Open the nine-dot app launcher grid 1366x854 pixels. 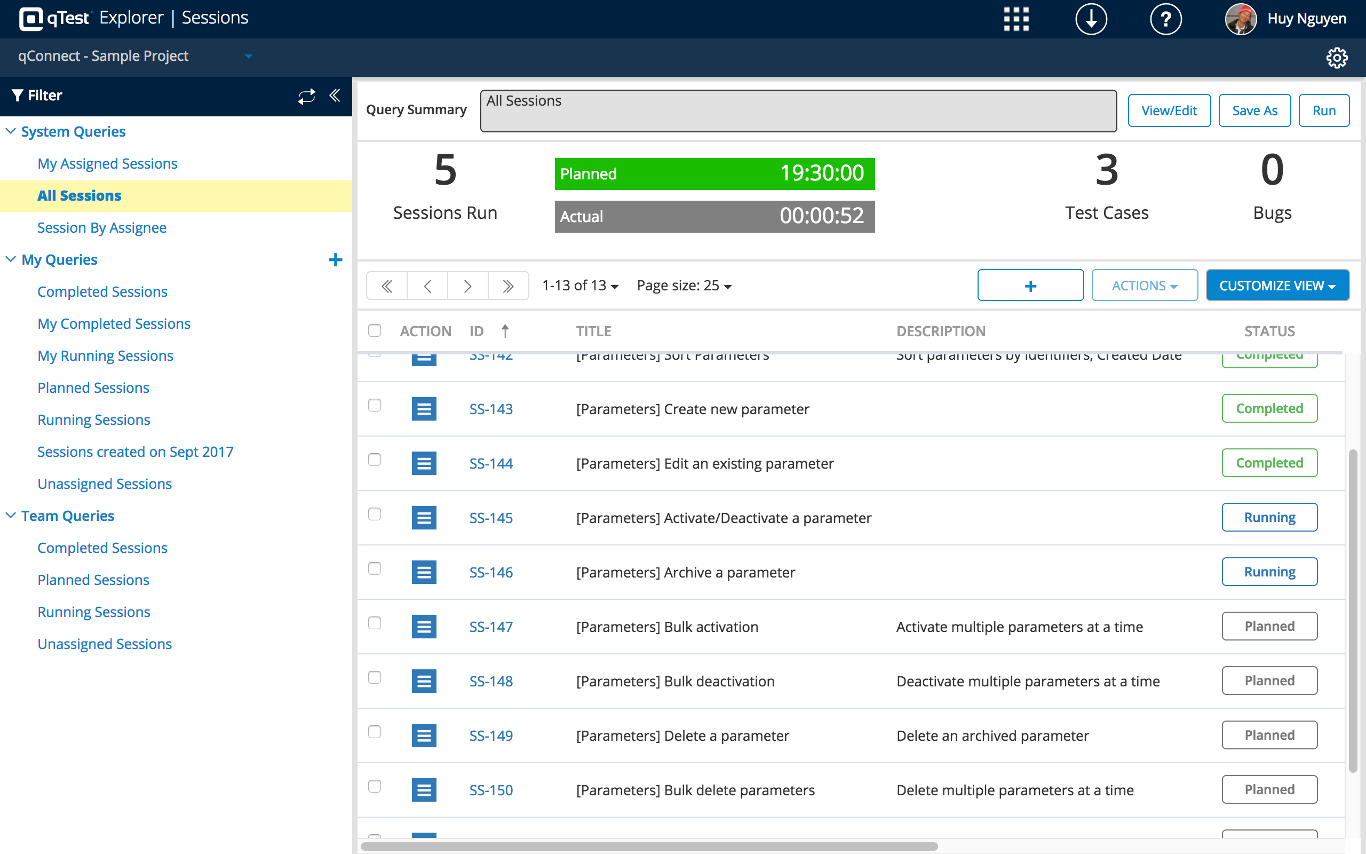[1016, 19]
